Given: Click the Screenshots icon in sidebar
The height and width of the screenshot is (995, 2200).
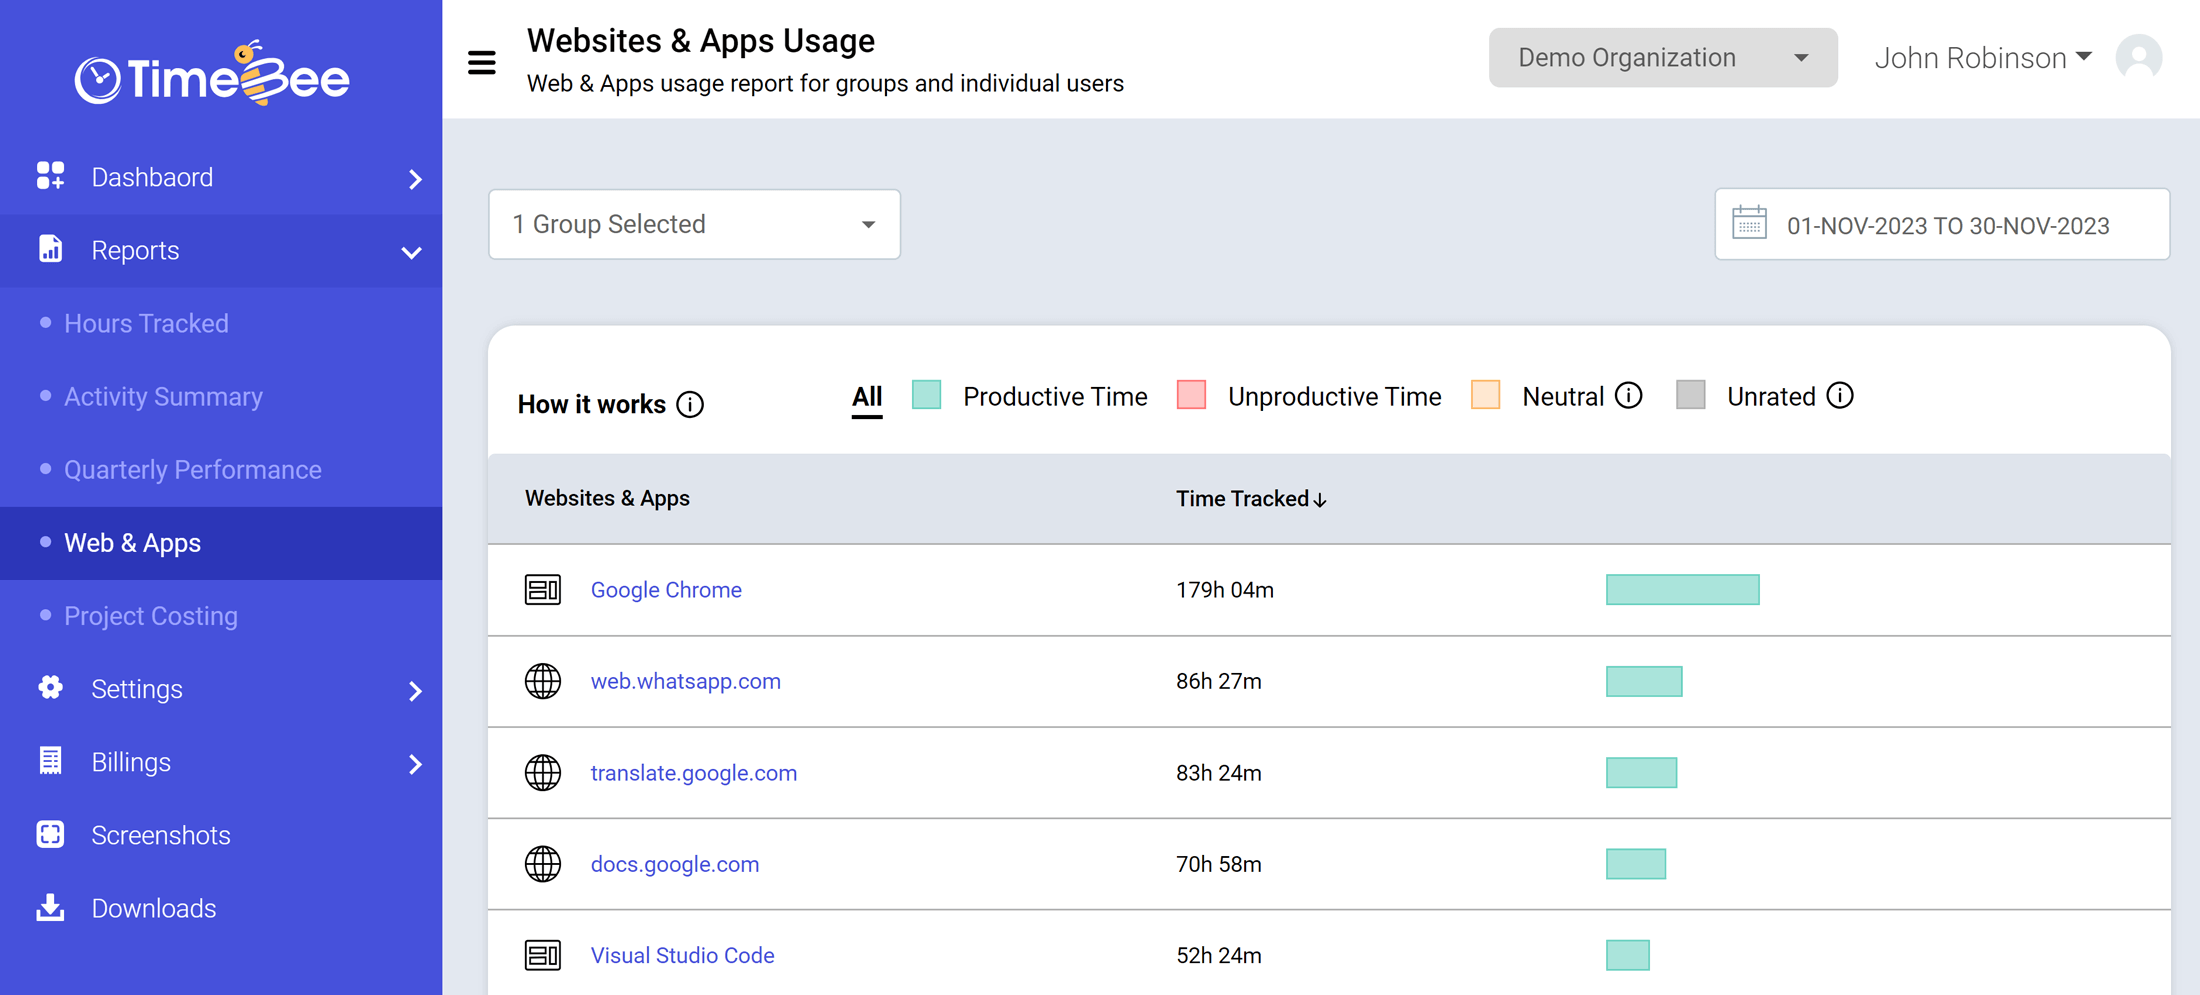Looking at the screenshot, I should tap(50, 834).
